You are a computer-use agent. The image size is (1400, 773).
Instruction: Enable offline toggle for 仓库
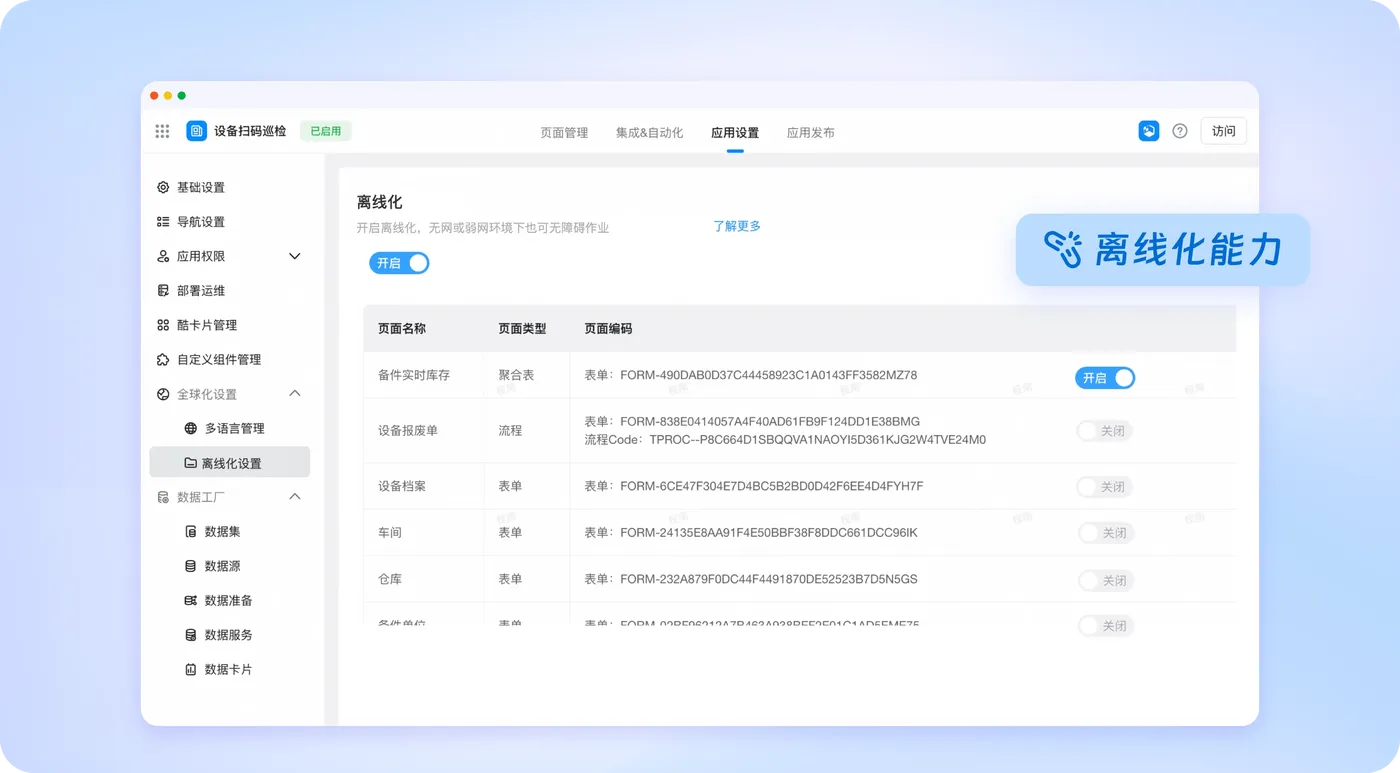tap(1106, 580)
